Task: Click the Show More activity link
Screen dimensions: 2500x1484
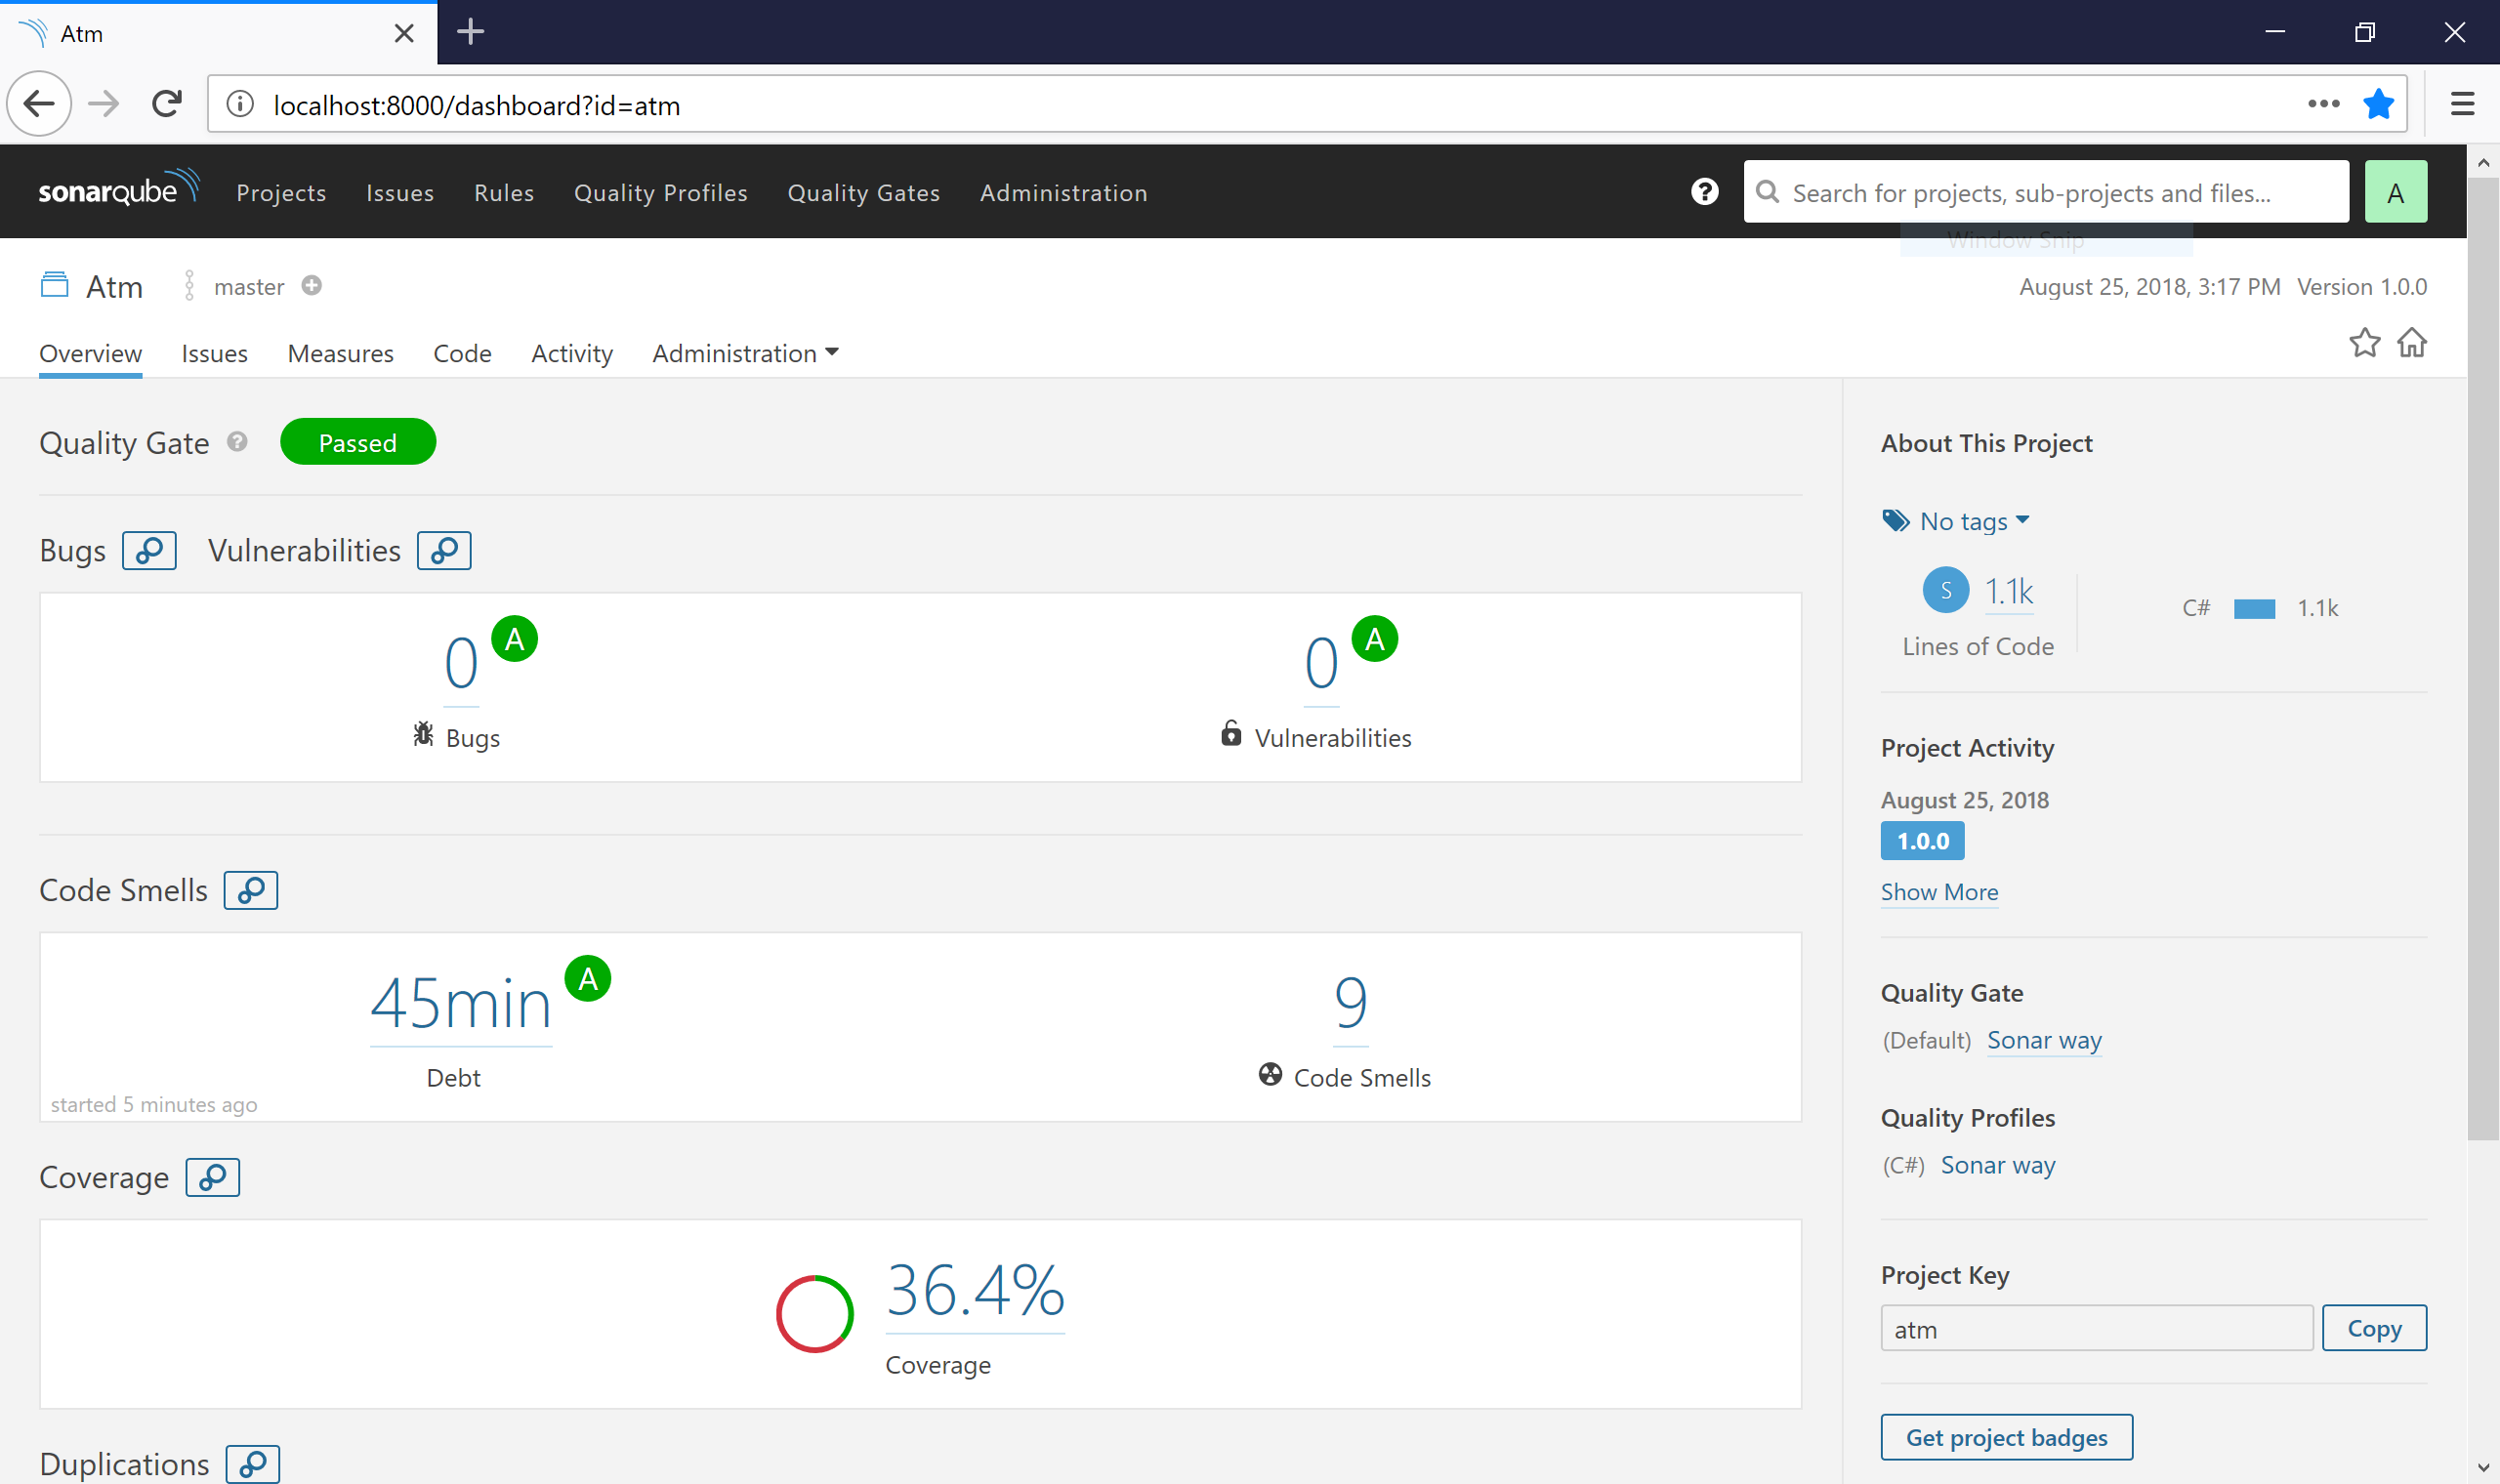Action: coord(1939,891)
